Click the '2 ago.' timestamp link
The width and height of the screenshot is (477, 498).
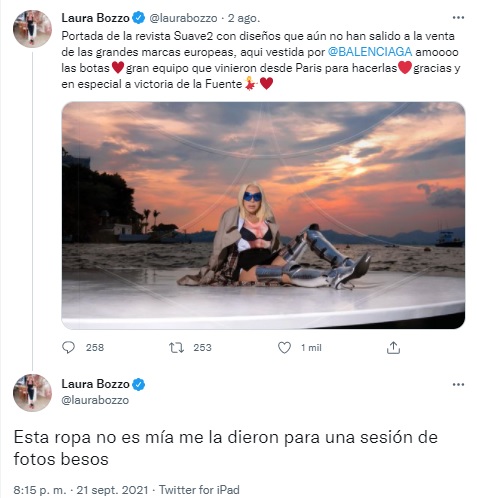pos(244,18)
